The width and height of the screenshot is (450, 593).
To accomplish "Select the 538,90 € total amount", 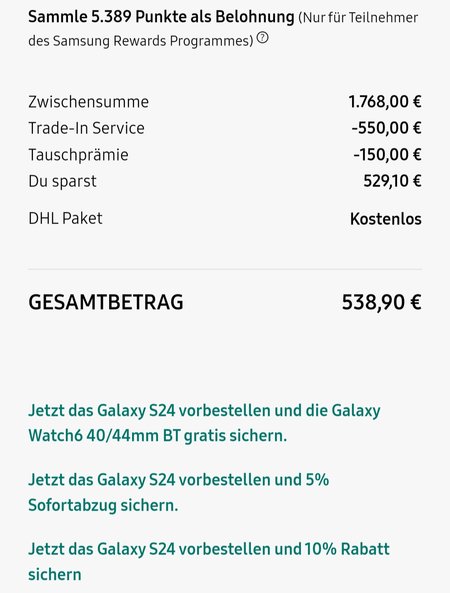I will click(382, 302).
